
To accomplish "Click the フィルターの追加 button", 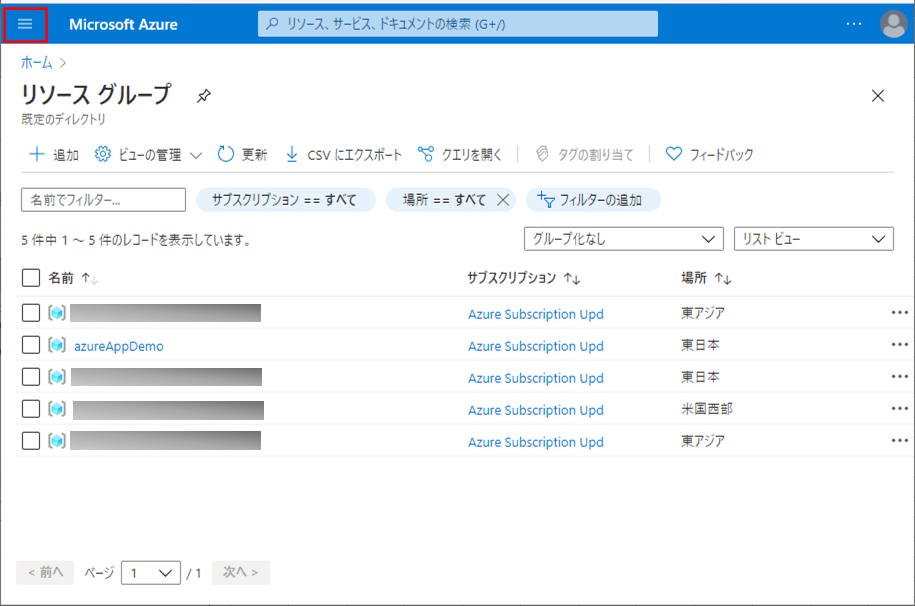I will 593,200.
